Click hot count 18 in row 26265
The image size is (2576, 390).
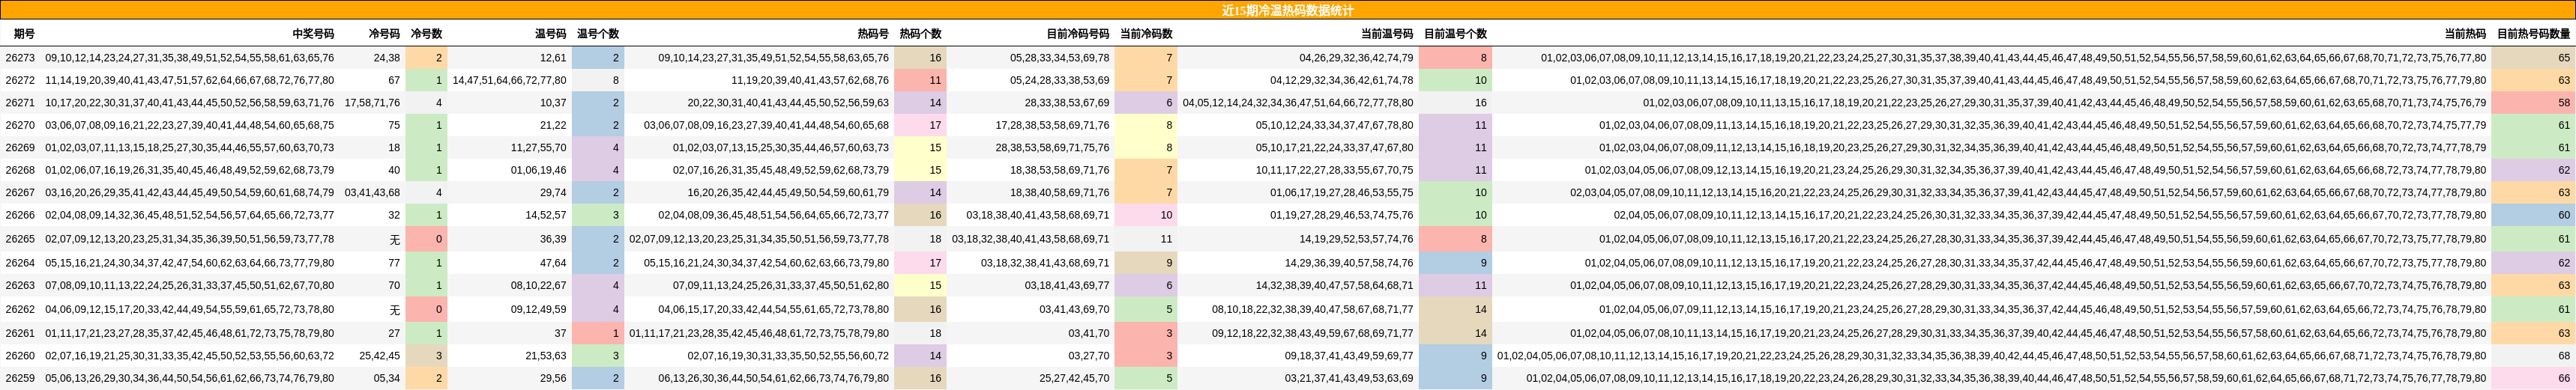click(920, 239)
